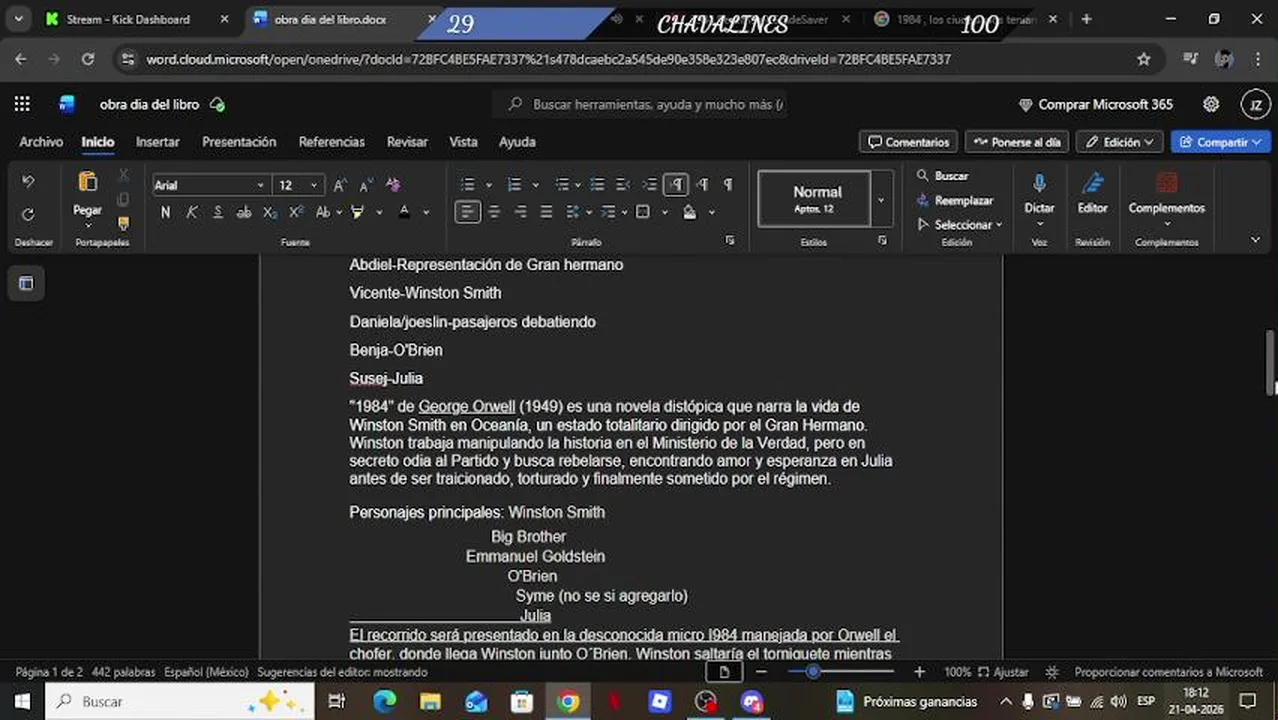The width and height of the screenshot is (1278, 720).
Task: Expand the bullet list dropdown arrow
Action: [x=488, y=185]
